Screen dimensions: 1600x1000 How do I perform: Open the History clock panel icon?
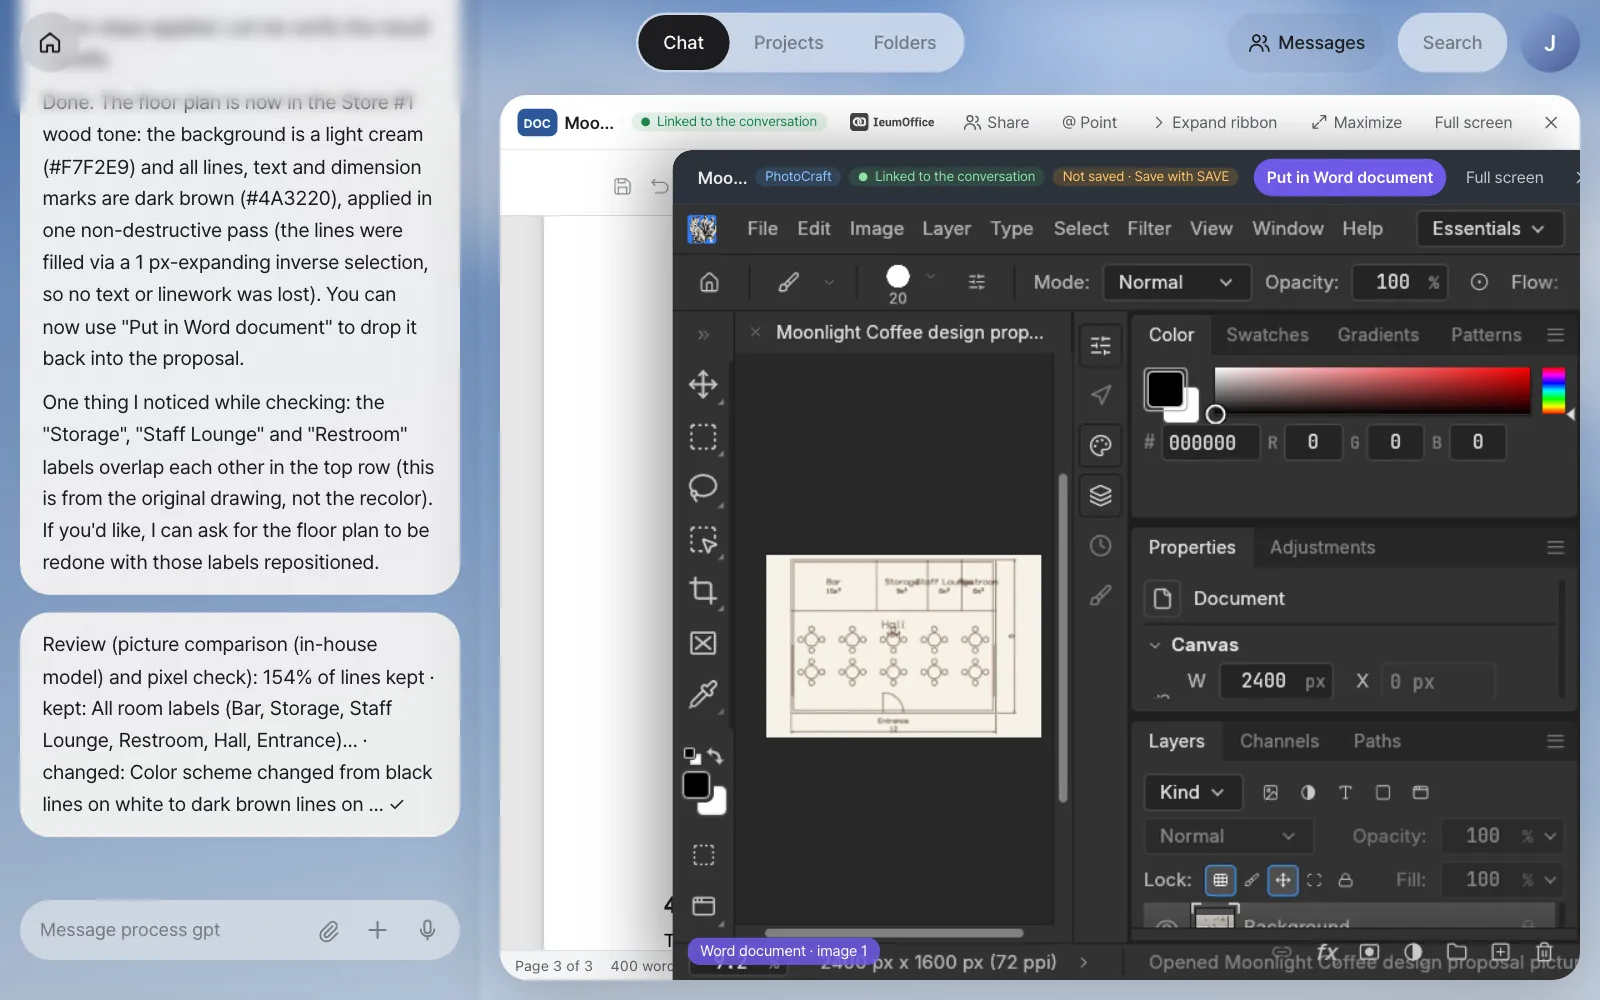click(1100, 546)
